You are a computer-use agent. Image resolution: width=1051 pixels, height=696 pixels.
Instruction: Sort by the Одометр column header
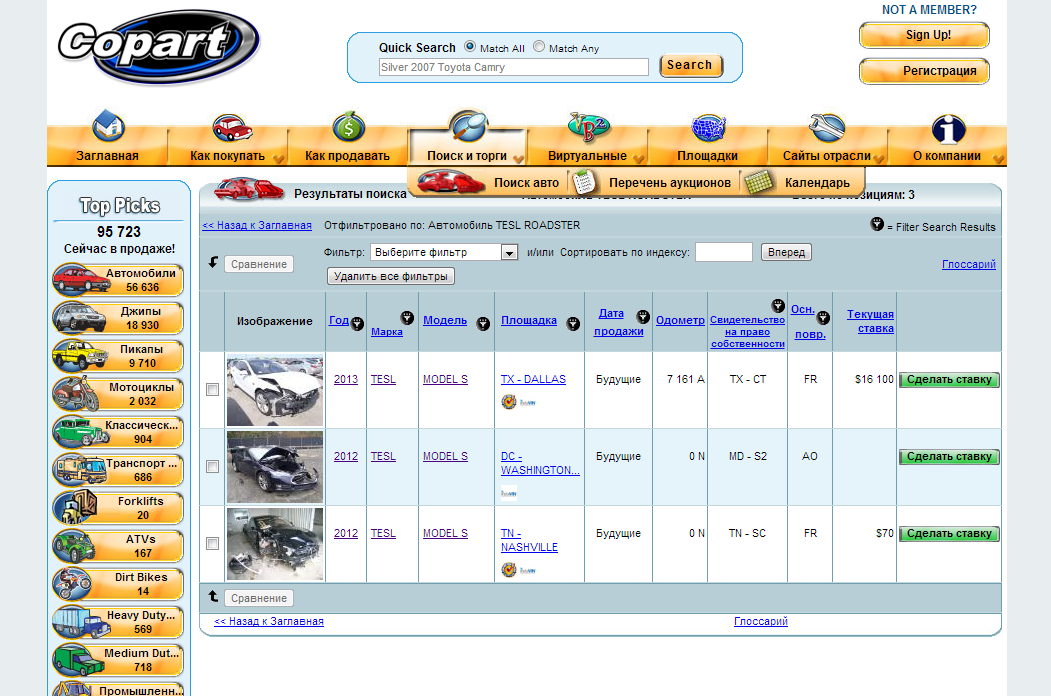coord(680,321)
